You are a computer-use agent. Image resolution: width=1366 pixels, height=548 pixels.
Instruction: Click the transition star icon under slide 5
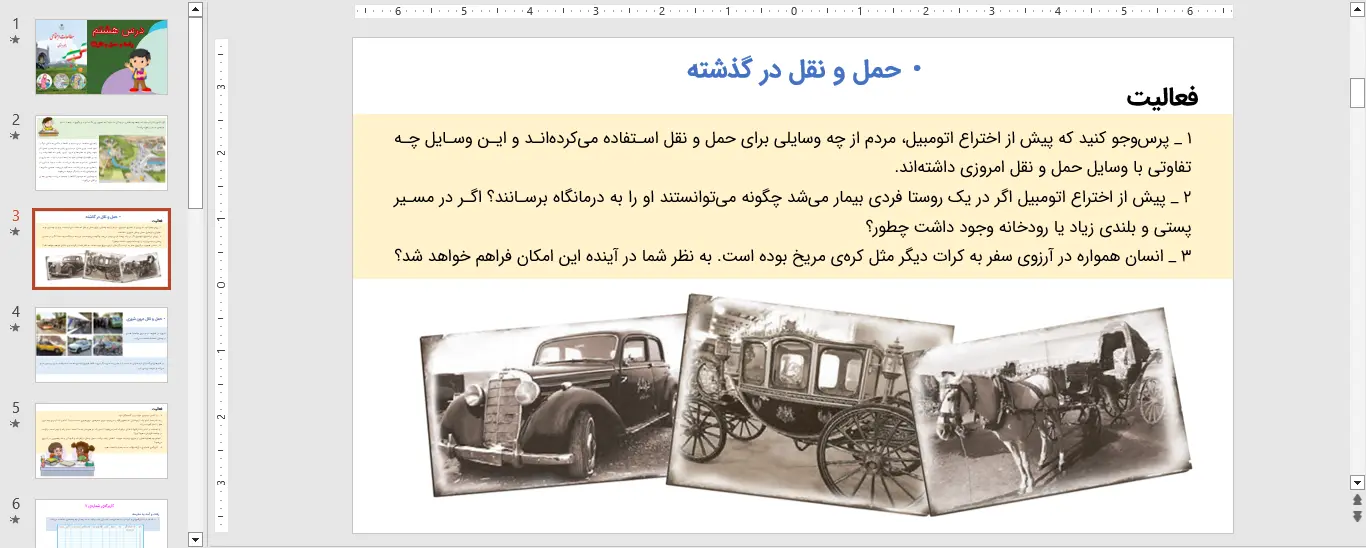click(x=15, y=424)
